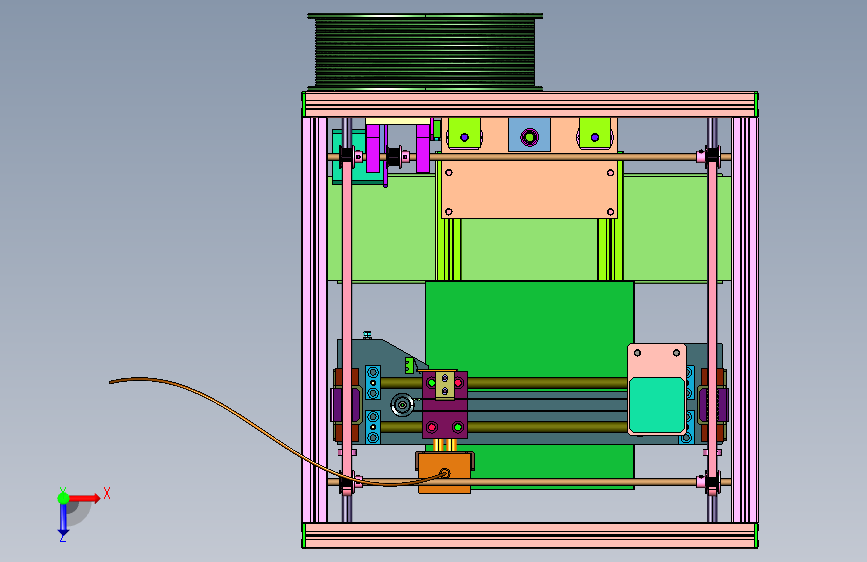The image size is (867, 562).
Task: Pick the small green connector on gray plate
Action: pyautogui.click(x=409, y=365)
